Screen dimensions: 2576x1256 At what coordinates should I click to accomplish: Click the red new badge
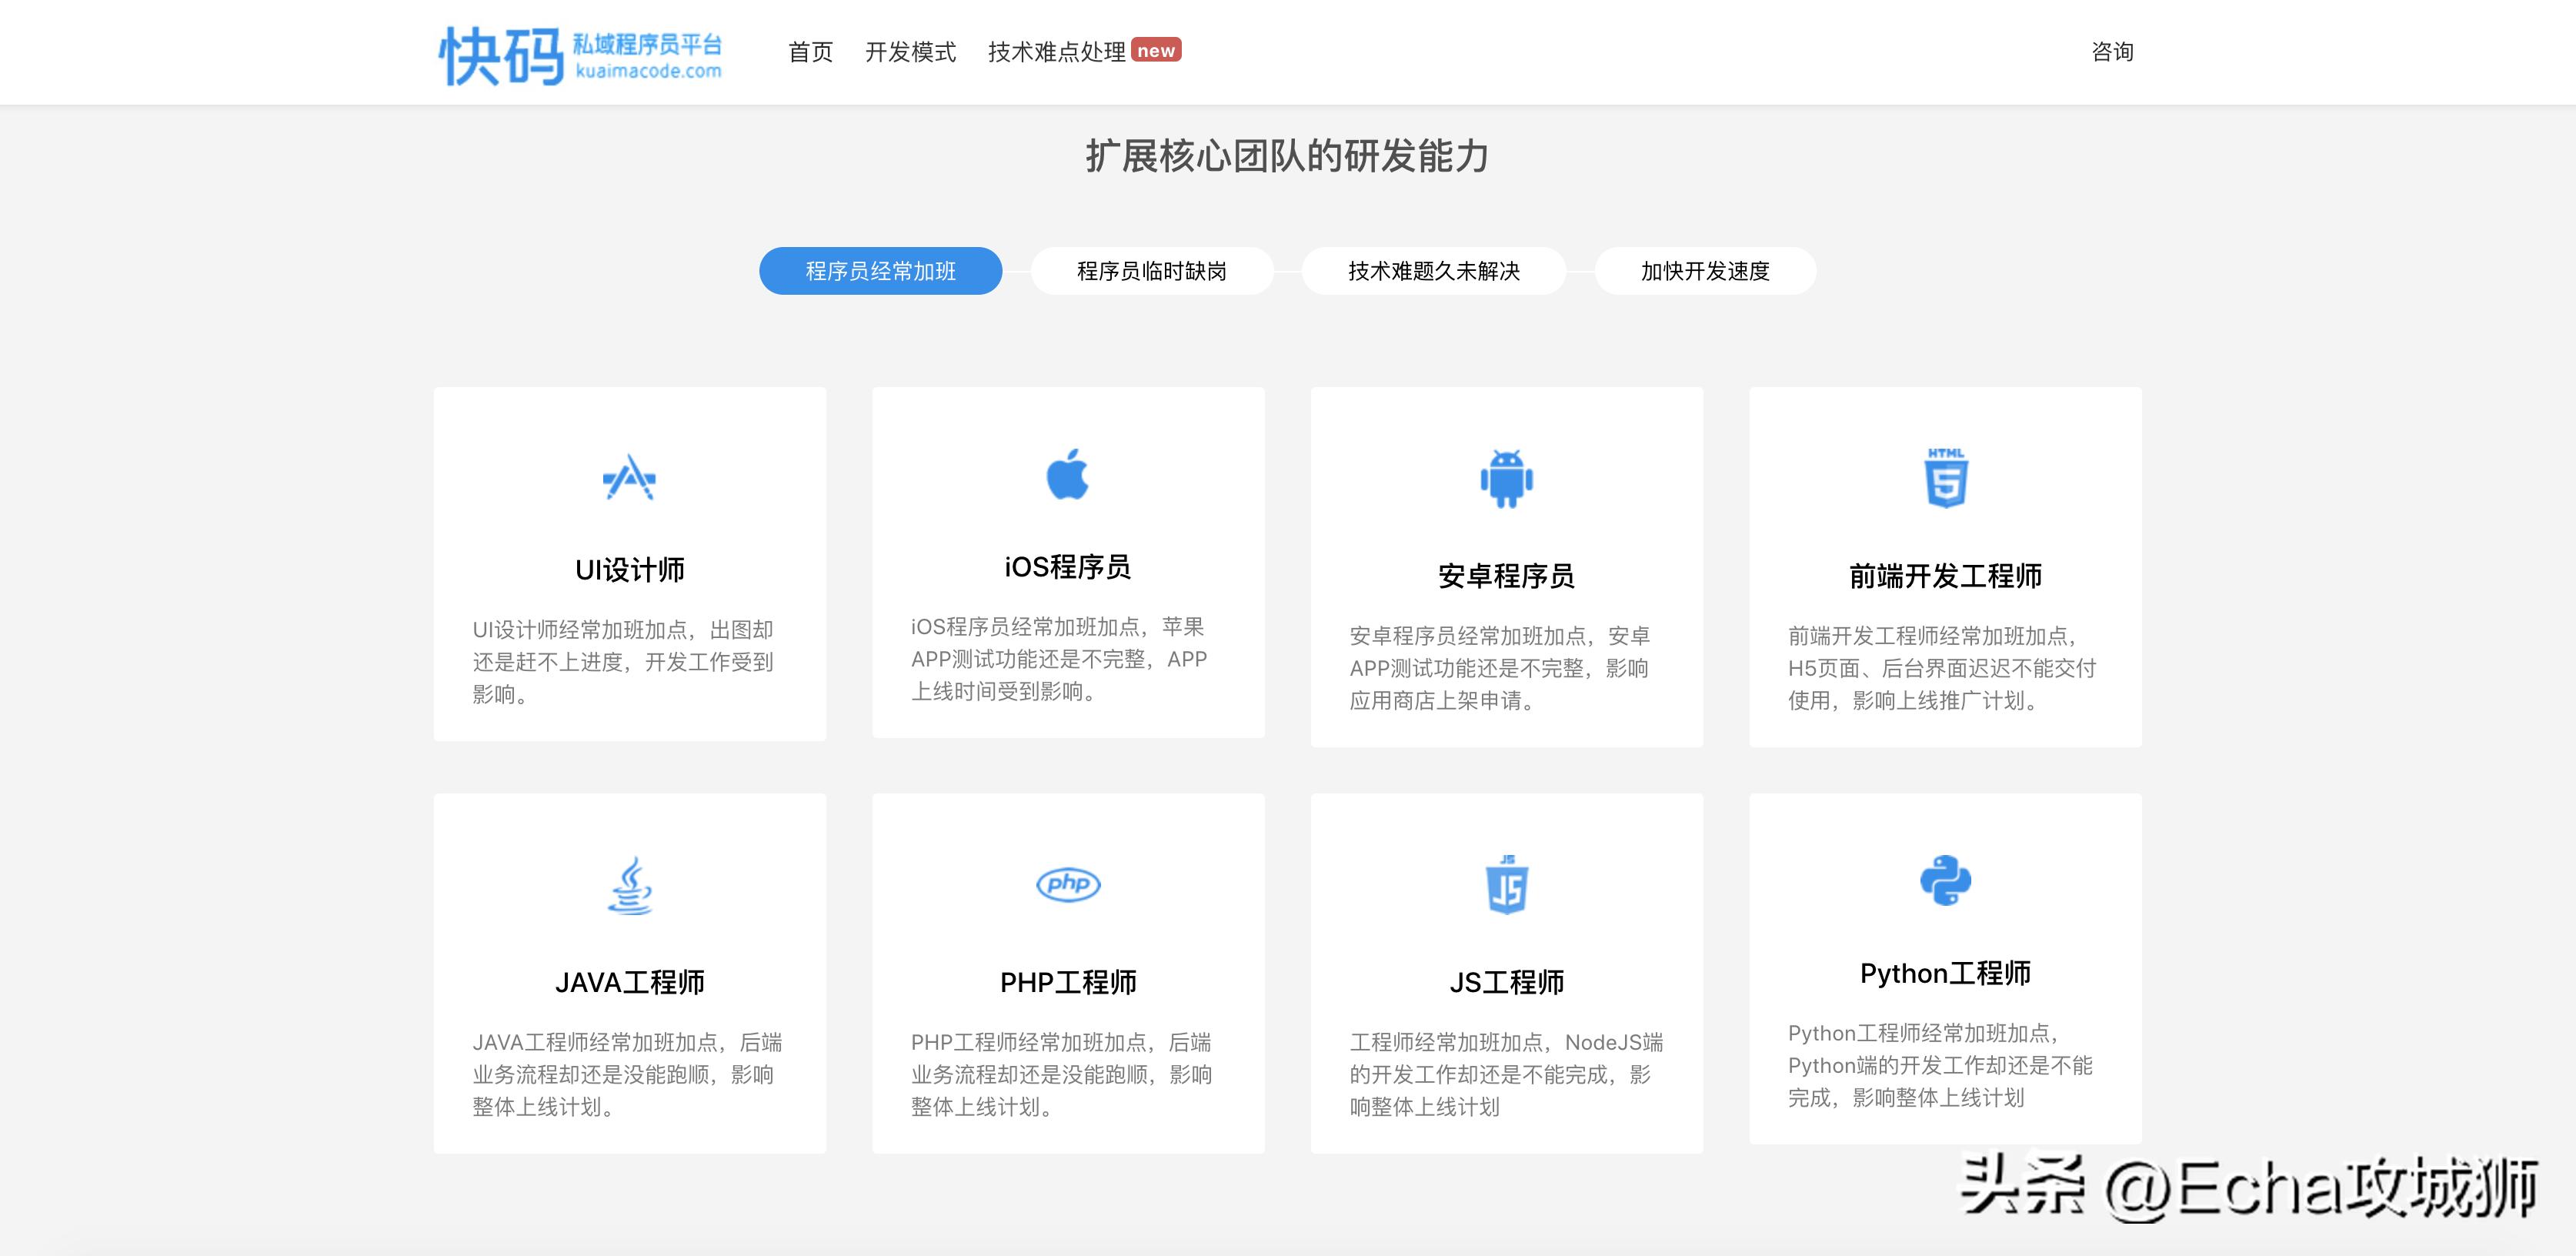tap(1157, 50)
